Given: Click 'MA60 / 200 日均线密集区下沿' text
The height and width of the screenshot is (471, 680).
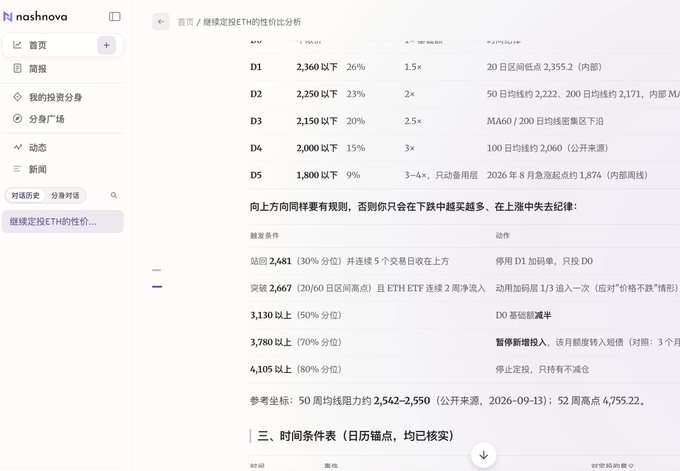Looking at the screenshot, I should (x=545, y=121).
